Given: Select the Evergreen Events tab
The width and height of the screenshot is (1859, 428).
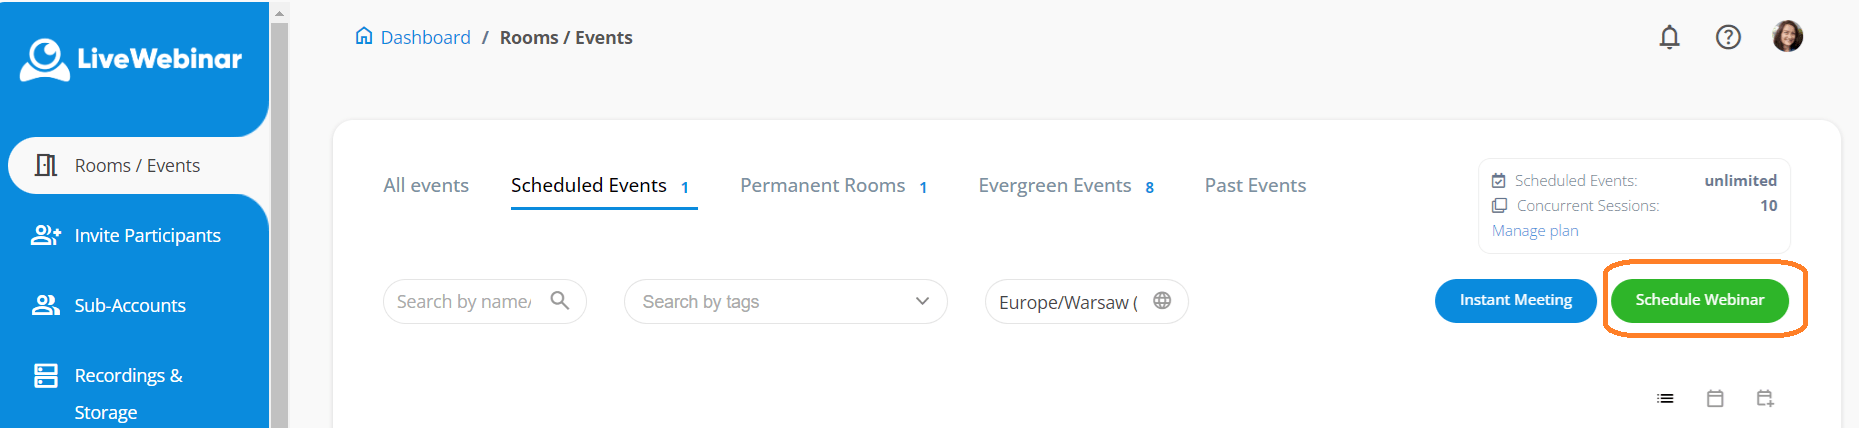Looking at the screenshot, I should pos(1055,185).
